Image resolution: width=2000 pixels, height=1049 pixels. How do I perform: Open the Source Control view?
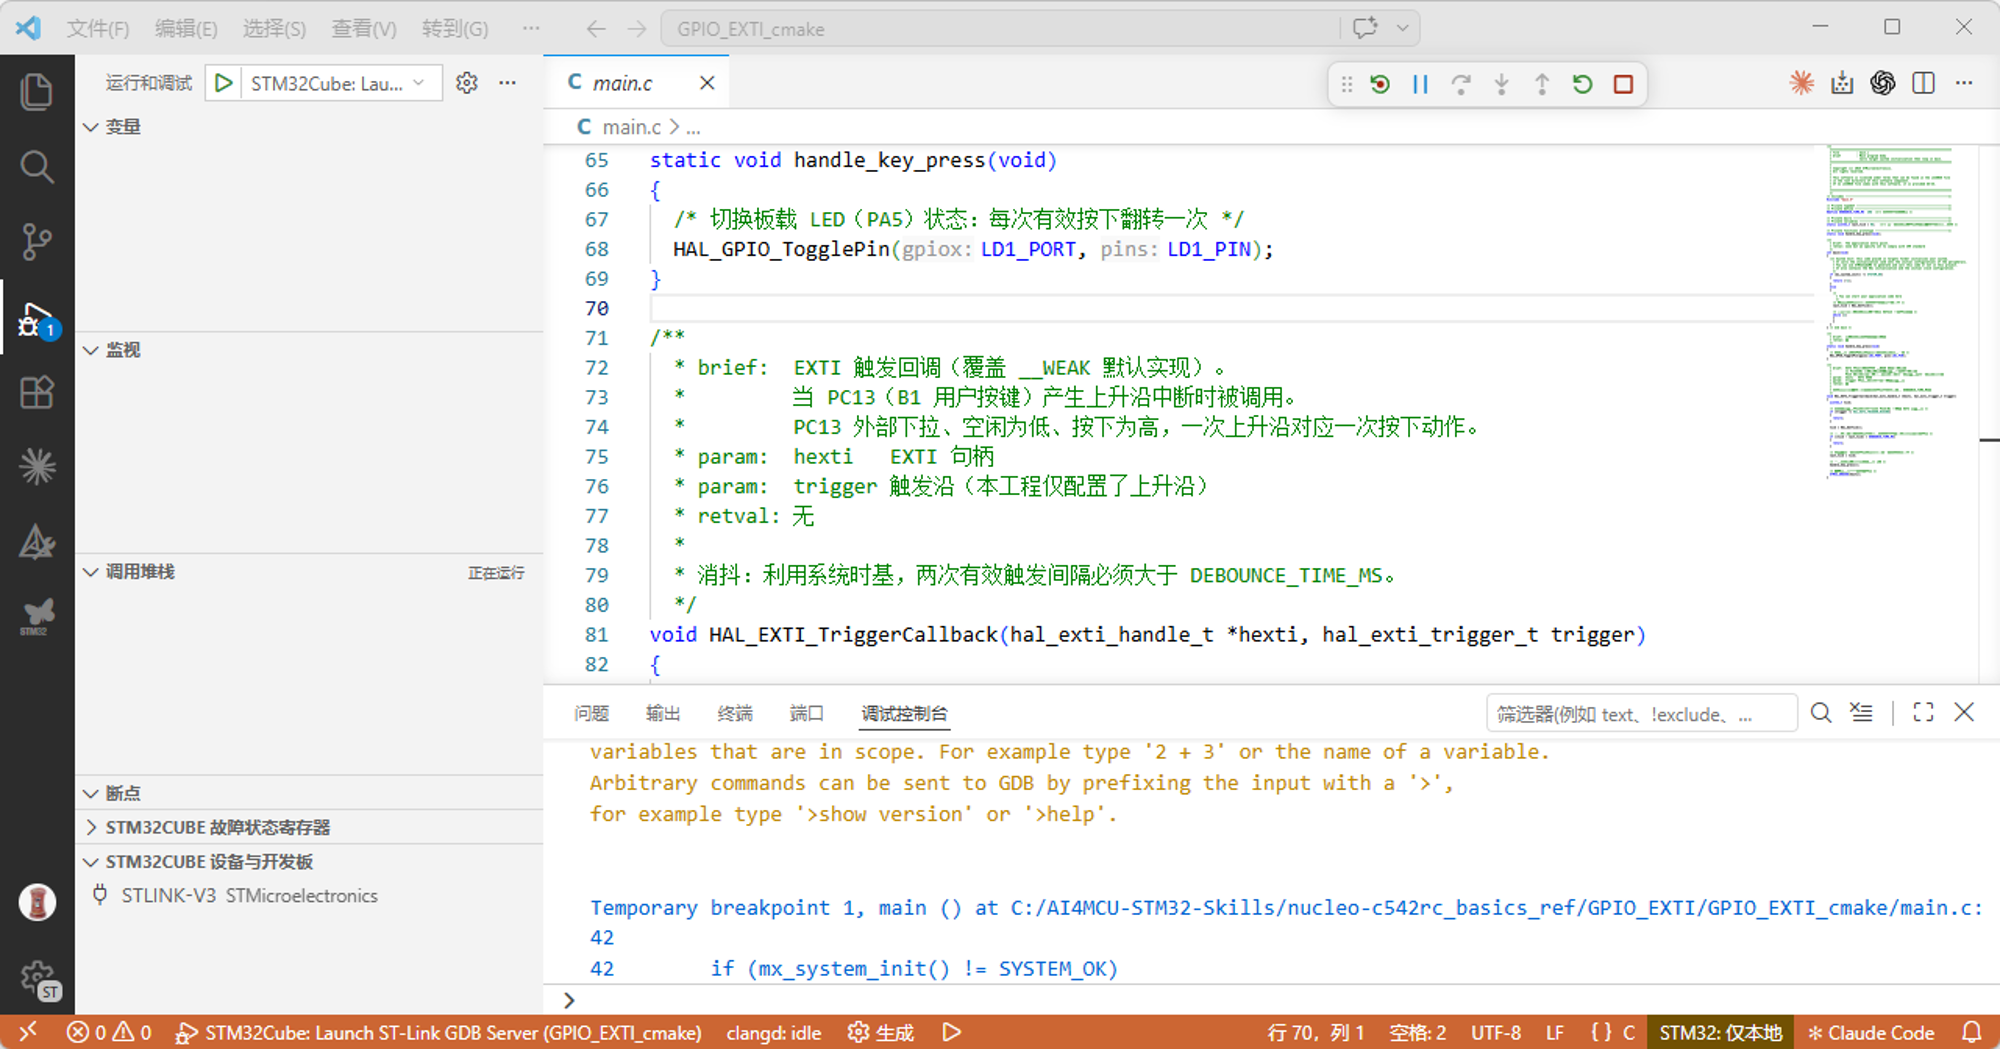(37, 242)
